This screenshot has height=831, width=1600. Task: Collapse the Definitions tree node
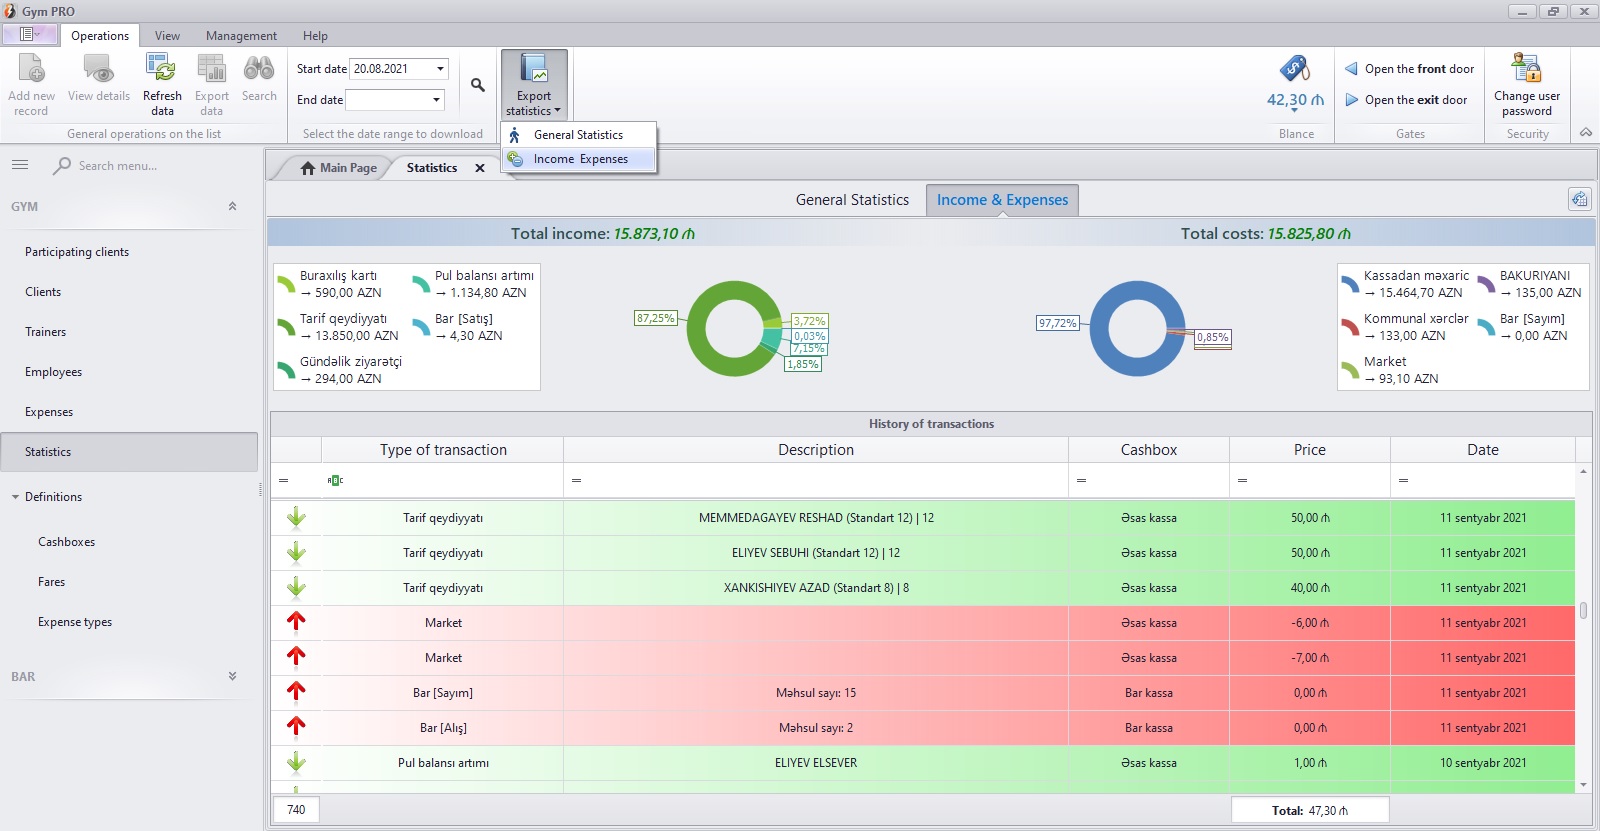16,497
